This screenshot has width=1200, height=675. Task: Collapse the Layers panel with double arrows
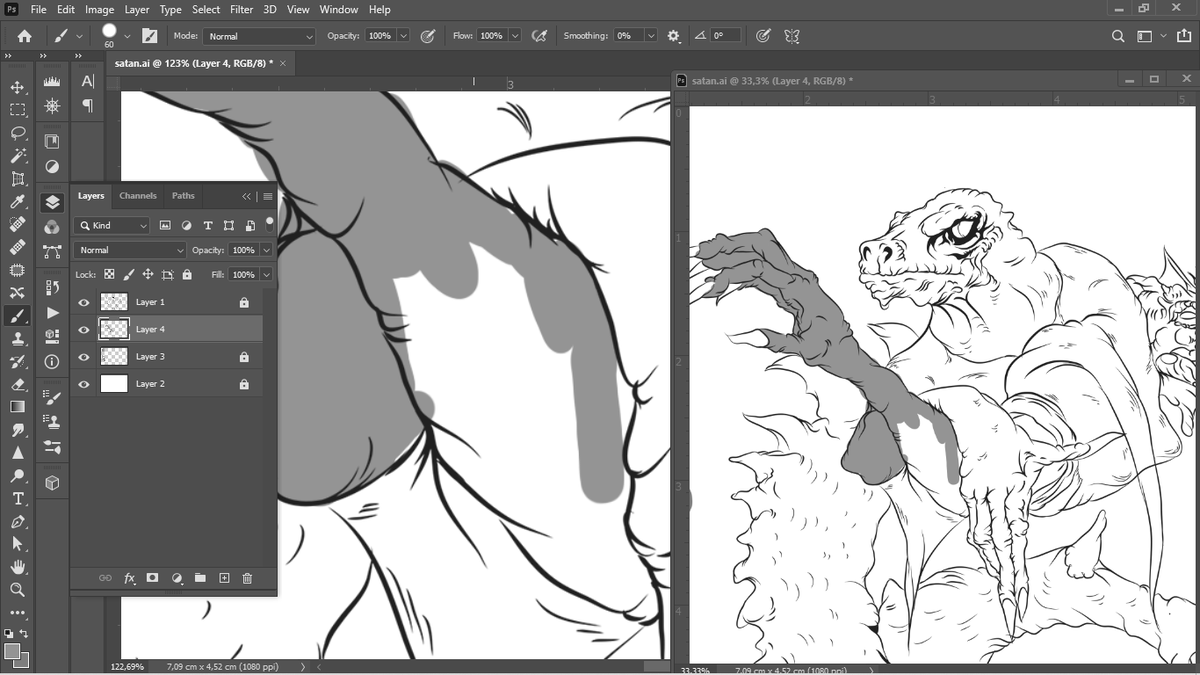click(x=247, y=197)
